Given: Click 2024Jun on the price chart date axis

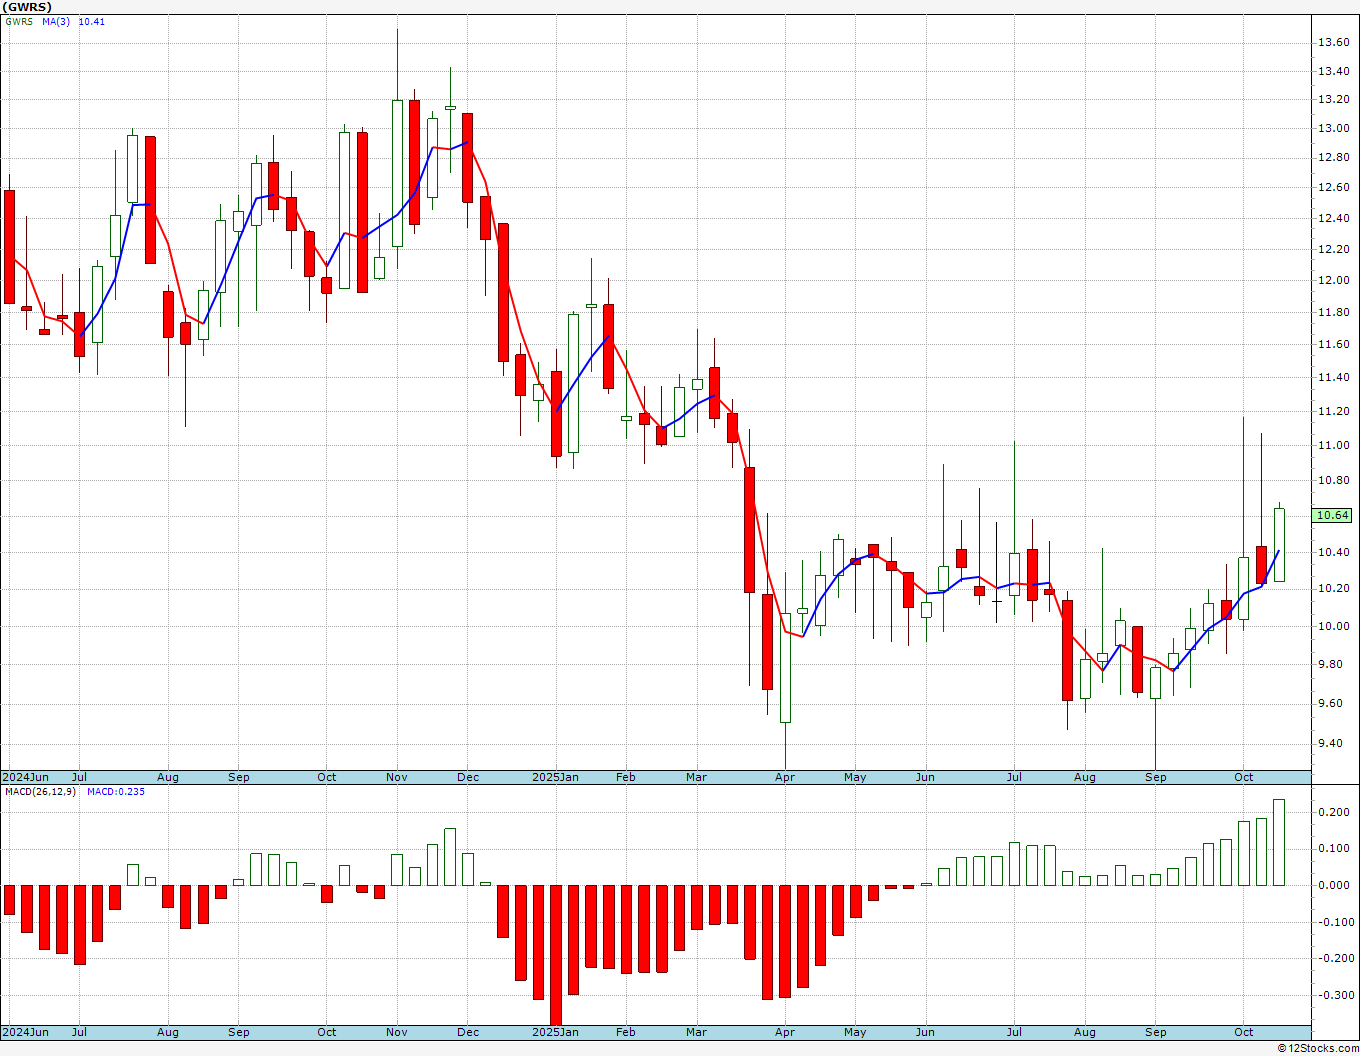Looking at the screenshot, I should pyautogui.click(x=25, y=777).
